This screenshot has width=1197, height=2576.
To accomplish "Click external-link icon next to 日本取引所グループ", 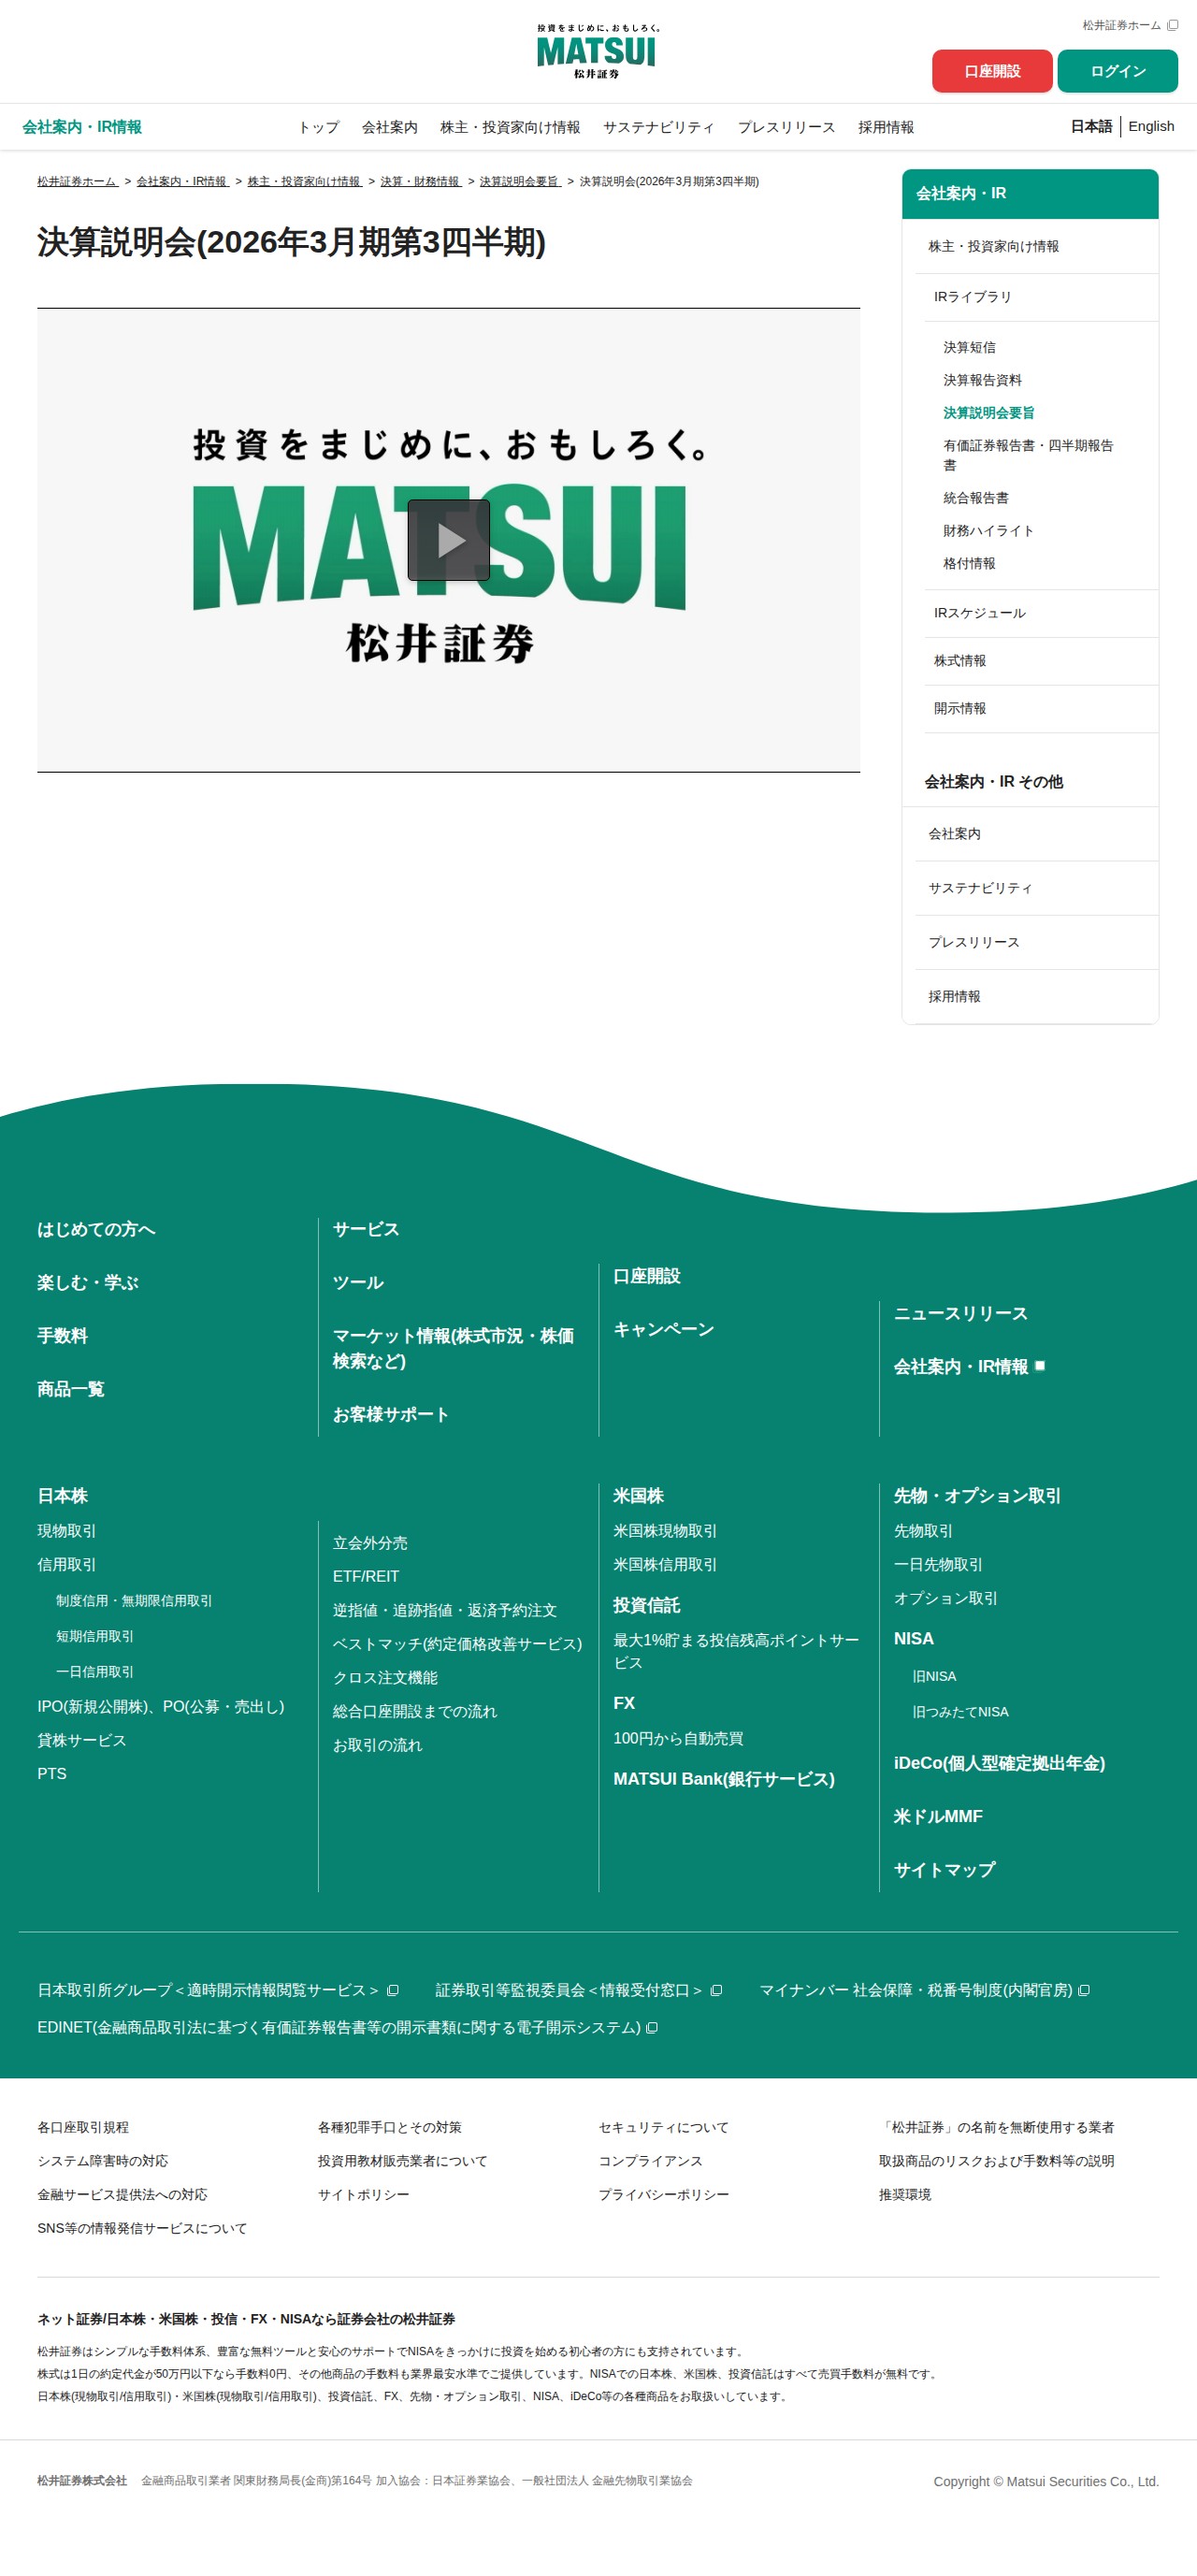I will [393, 1990].
